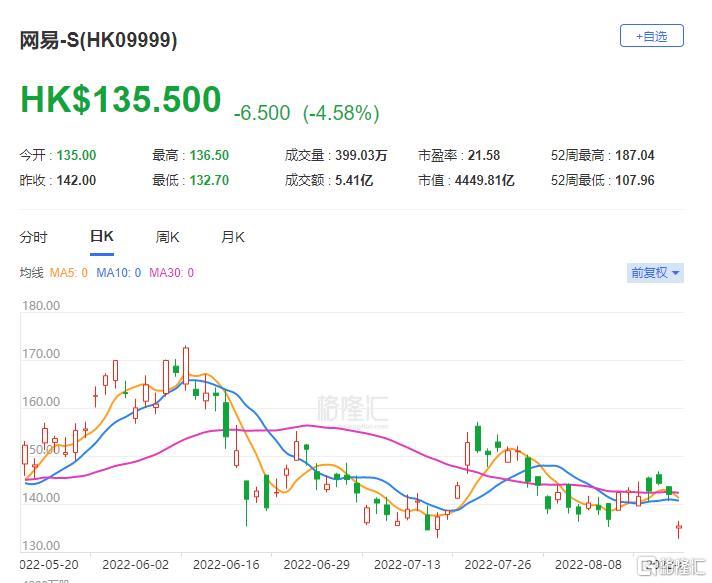Click the 最高 value 136.50
Image resolution: width=712 pixels, height=583 pixels.
pos(209,155)
